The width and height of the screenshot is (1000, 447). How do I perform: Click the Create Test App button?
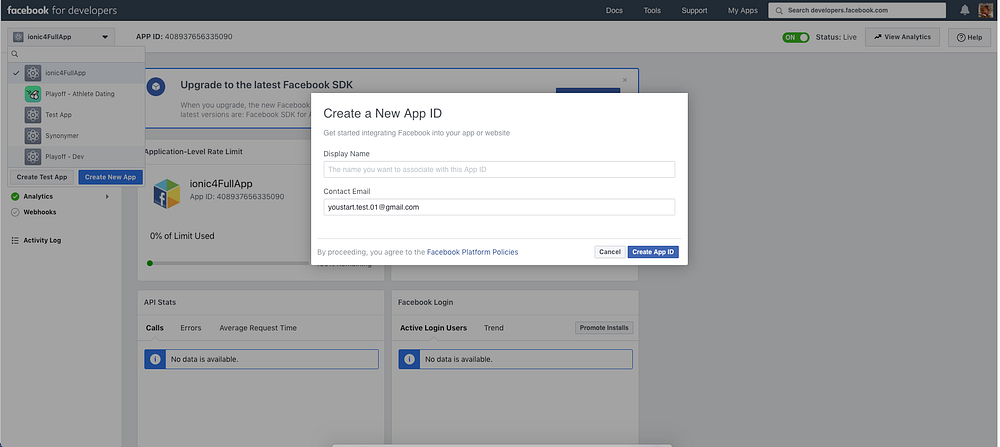[x=42, y=177]
